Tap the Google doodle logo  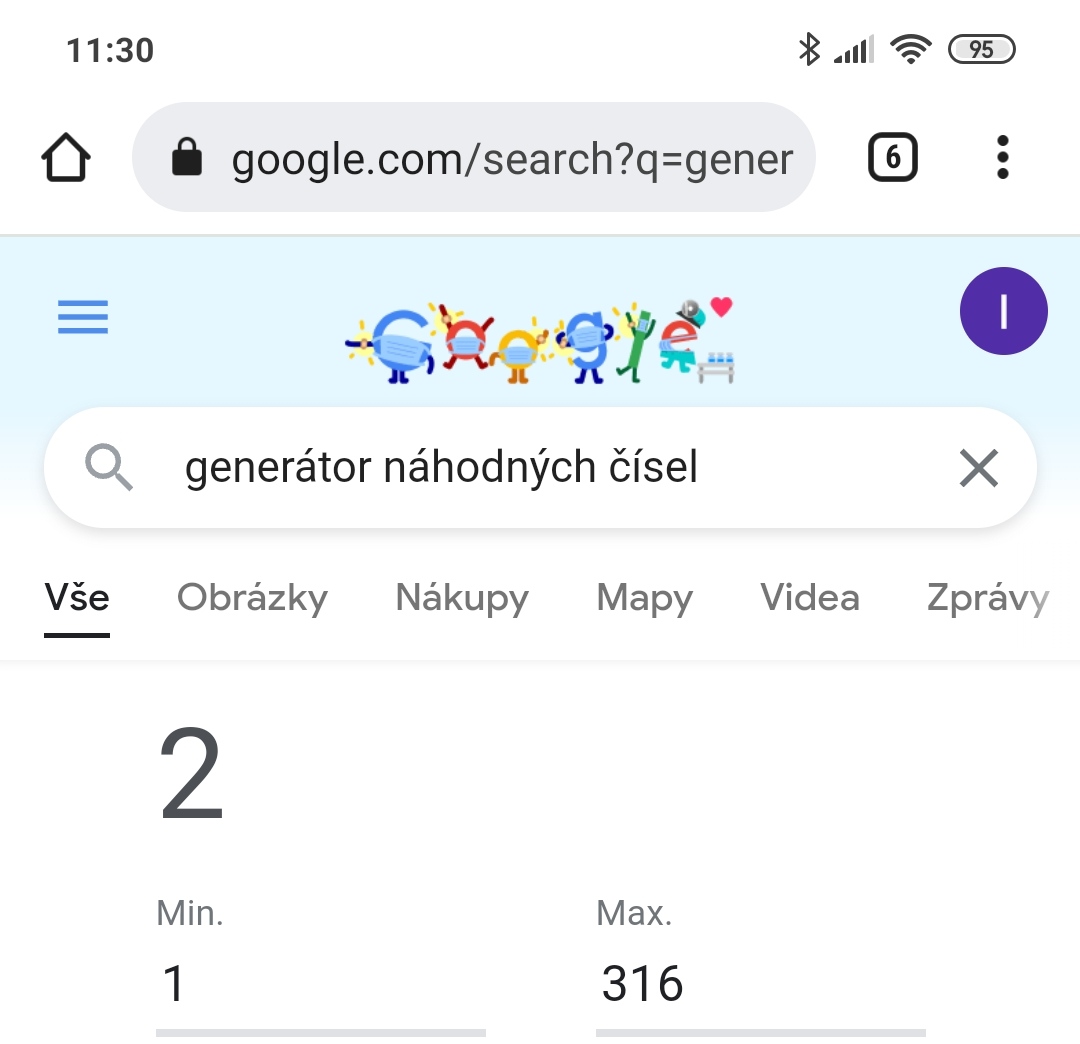[540, 340]
